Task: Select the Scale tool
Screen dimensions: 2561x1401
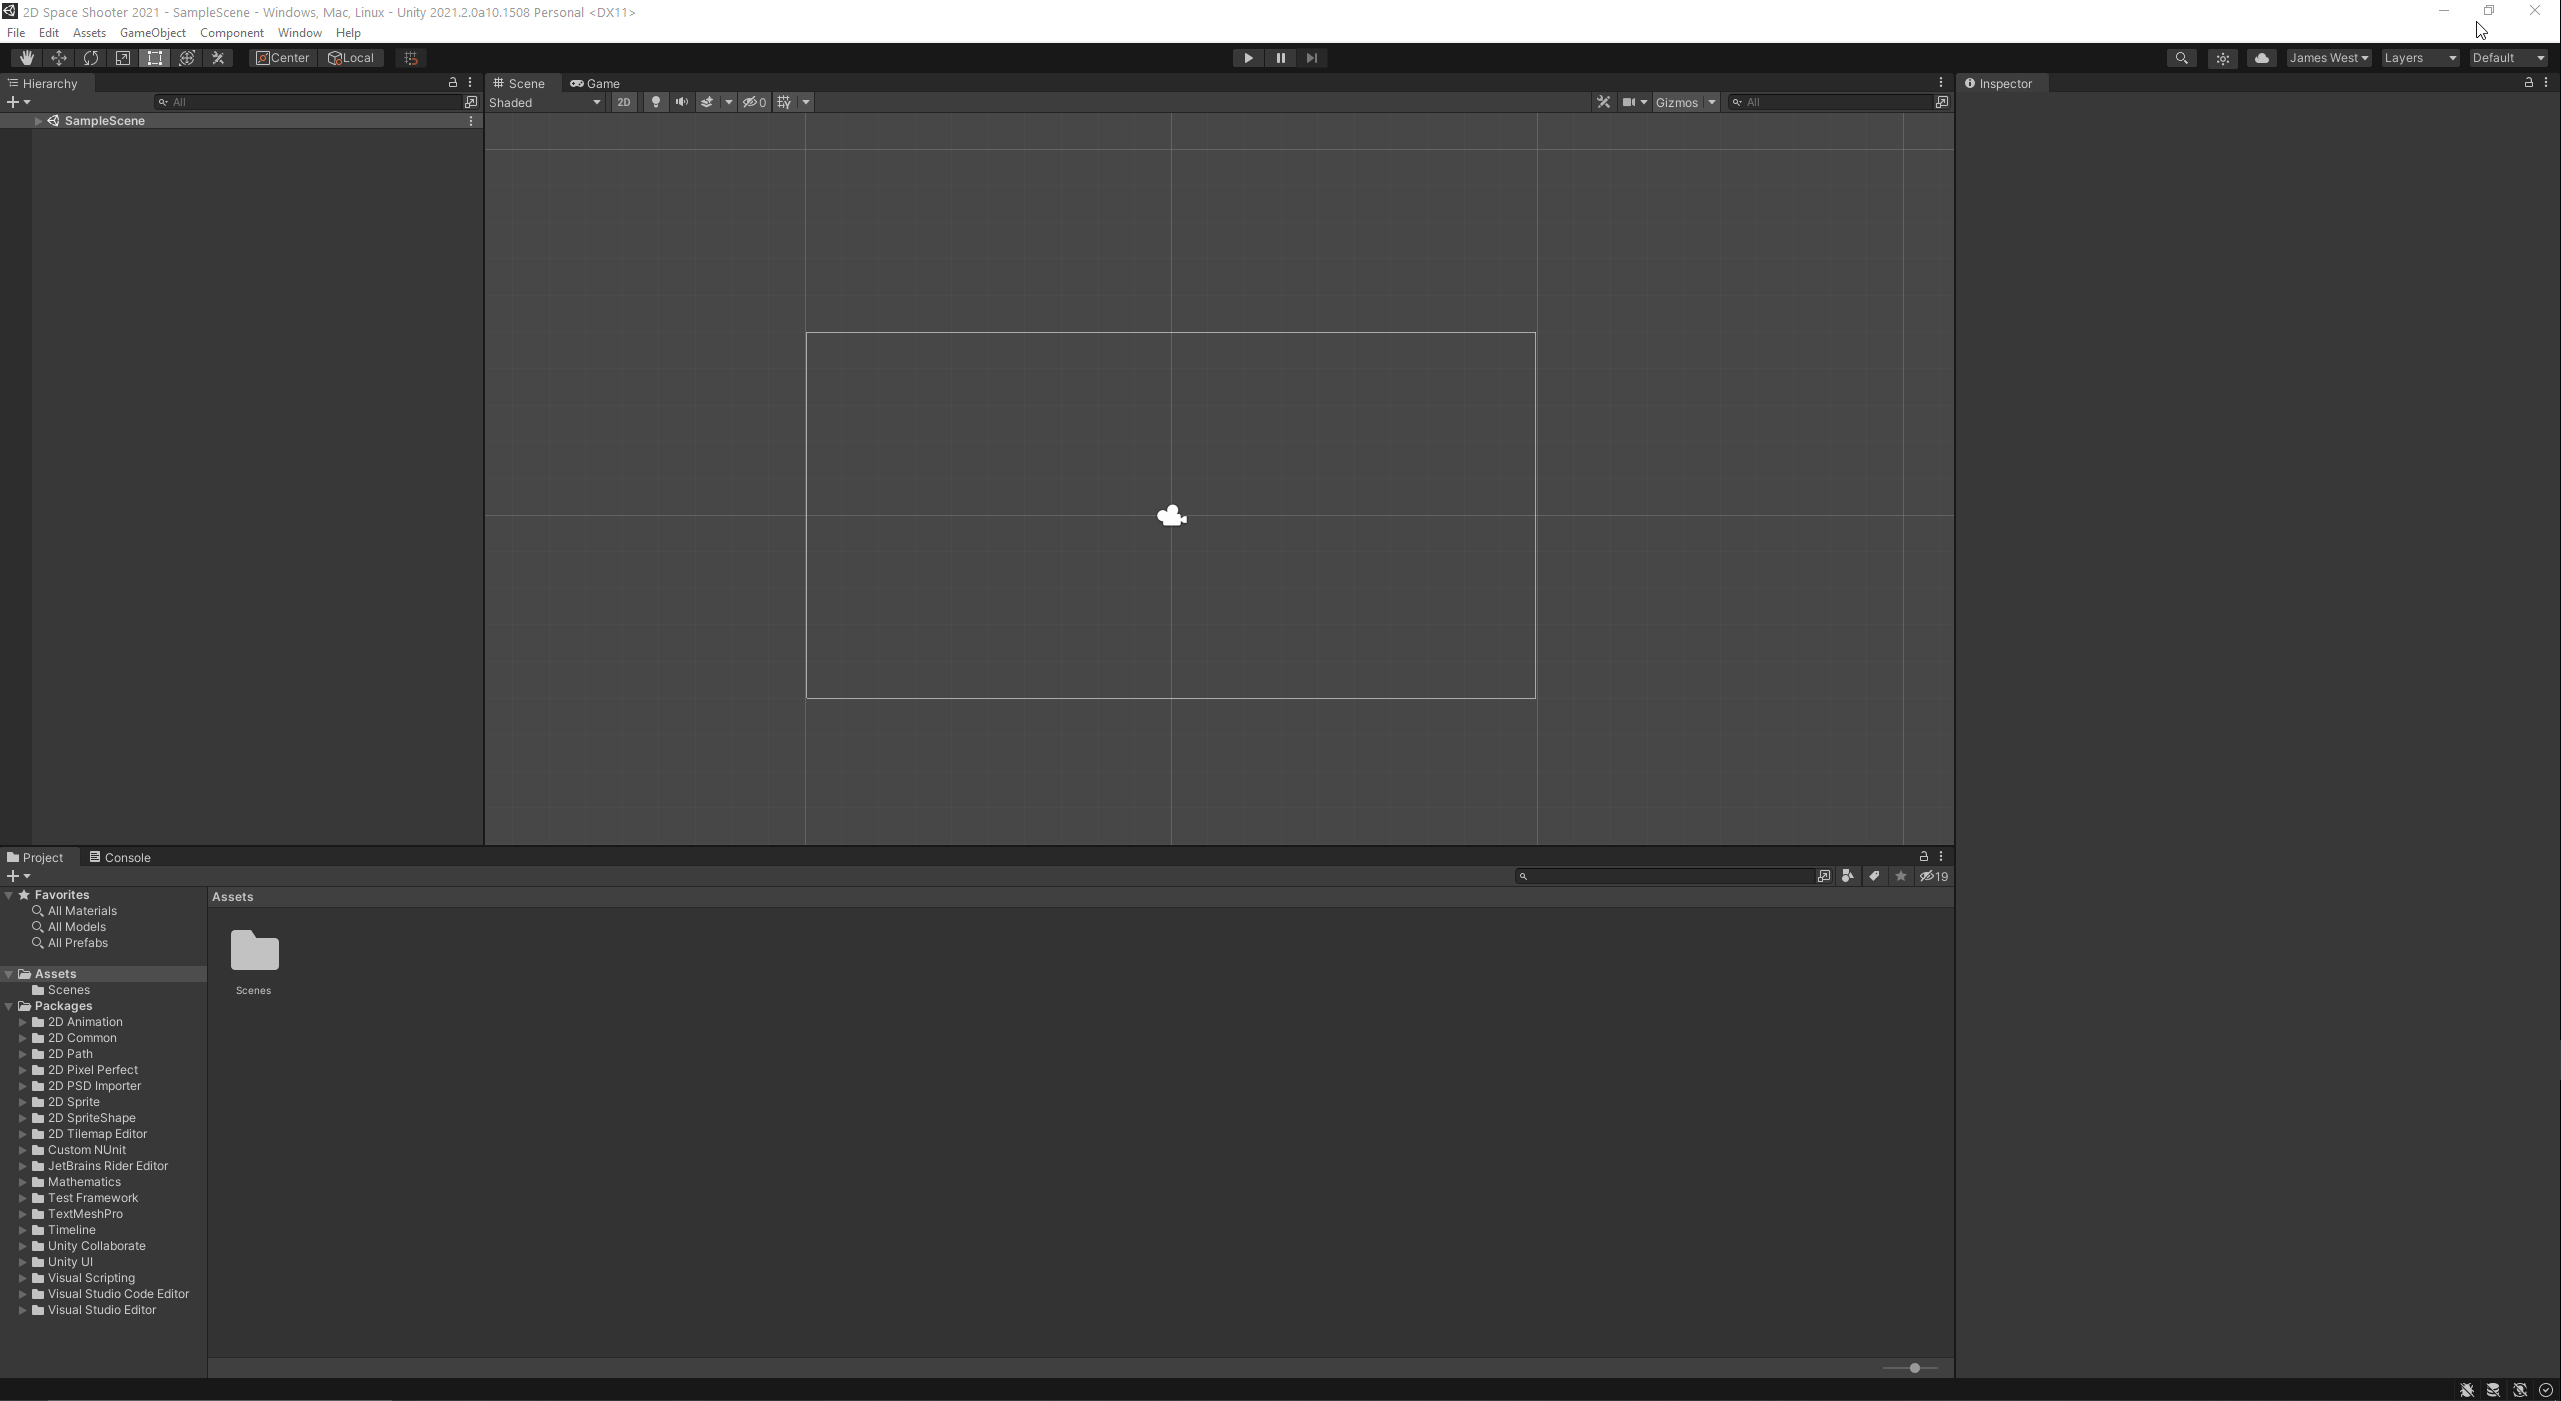Action: click(122, 58)
